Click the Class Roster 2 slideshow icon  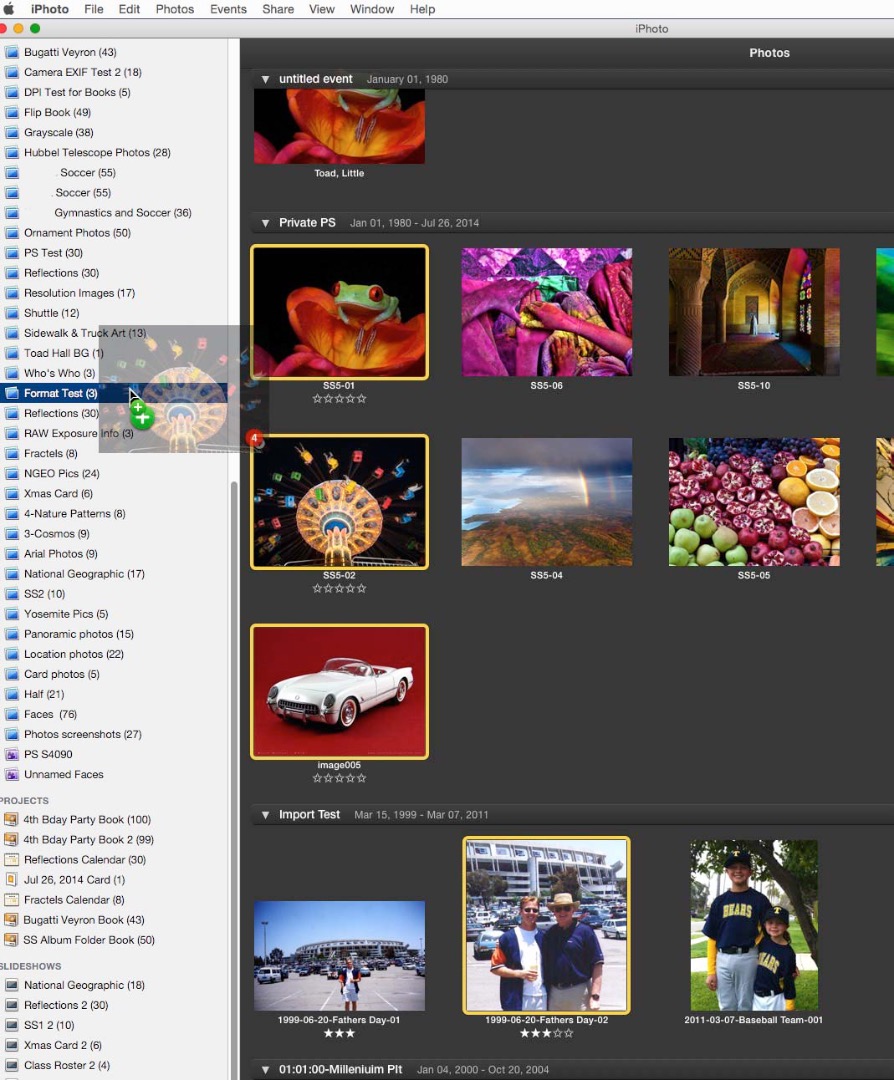click(x=12, y=1065)
